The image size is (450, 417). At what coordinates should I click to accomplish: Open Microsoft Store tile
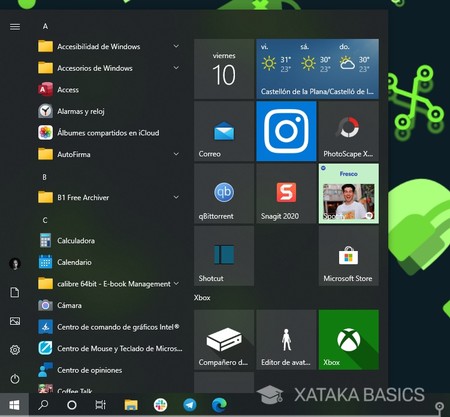348,256
